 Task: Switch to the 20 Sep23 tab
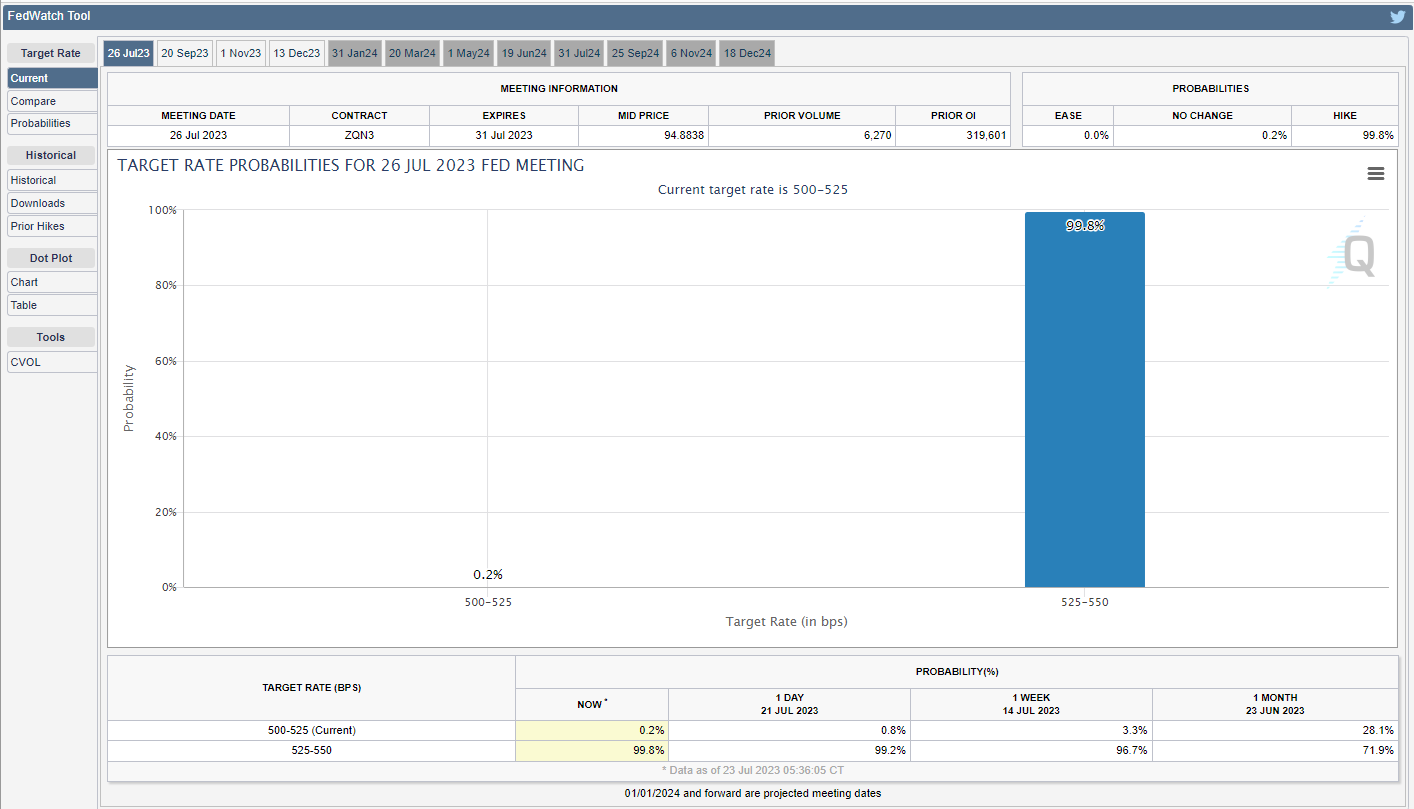185,53
